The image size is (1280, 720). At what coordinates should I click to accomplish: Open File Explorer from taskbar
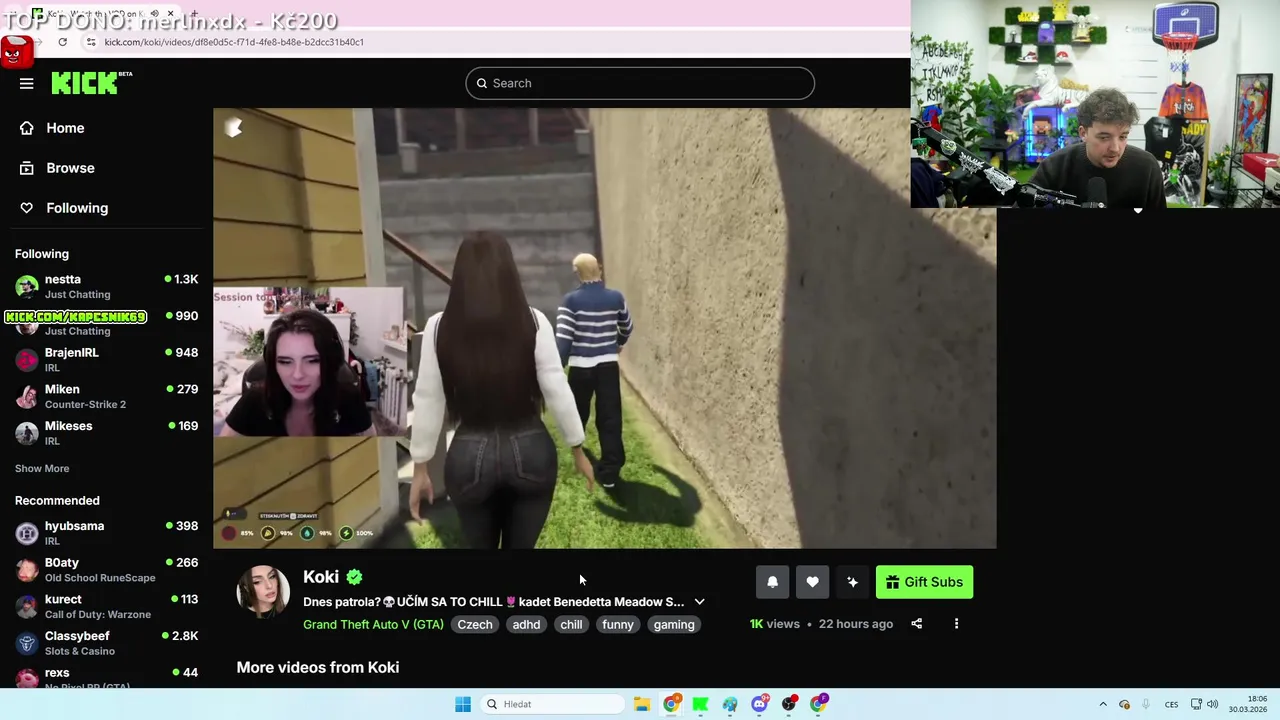point(642,704)
